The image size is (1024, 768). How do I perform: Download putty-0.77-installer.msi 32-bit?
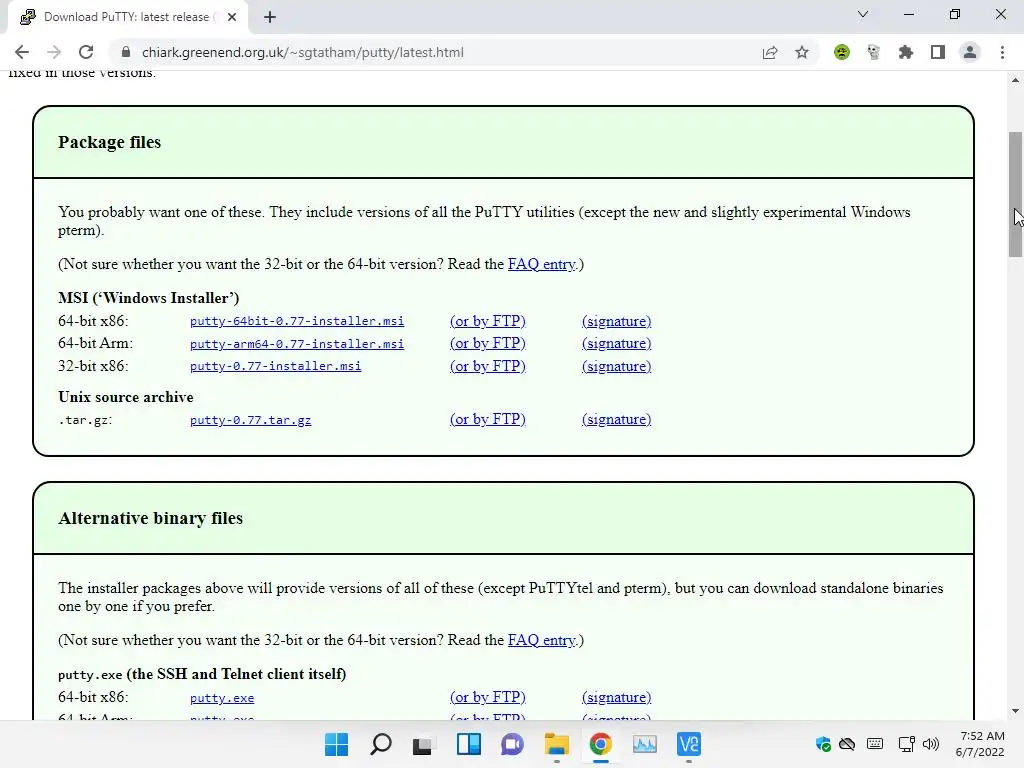276,366
